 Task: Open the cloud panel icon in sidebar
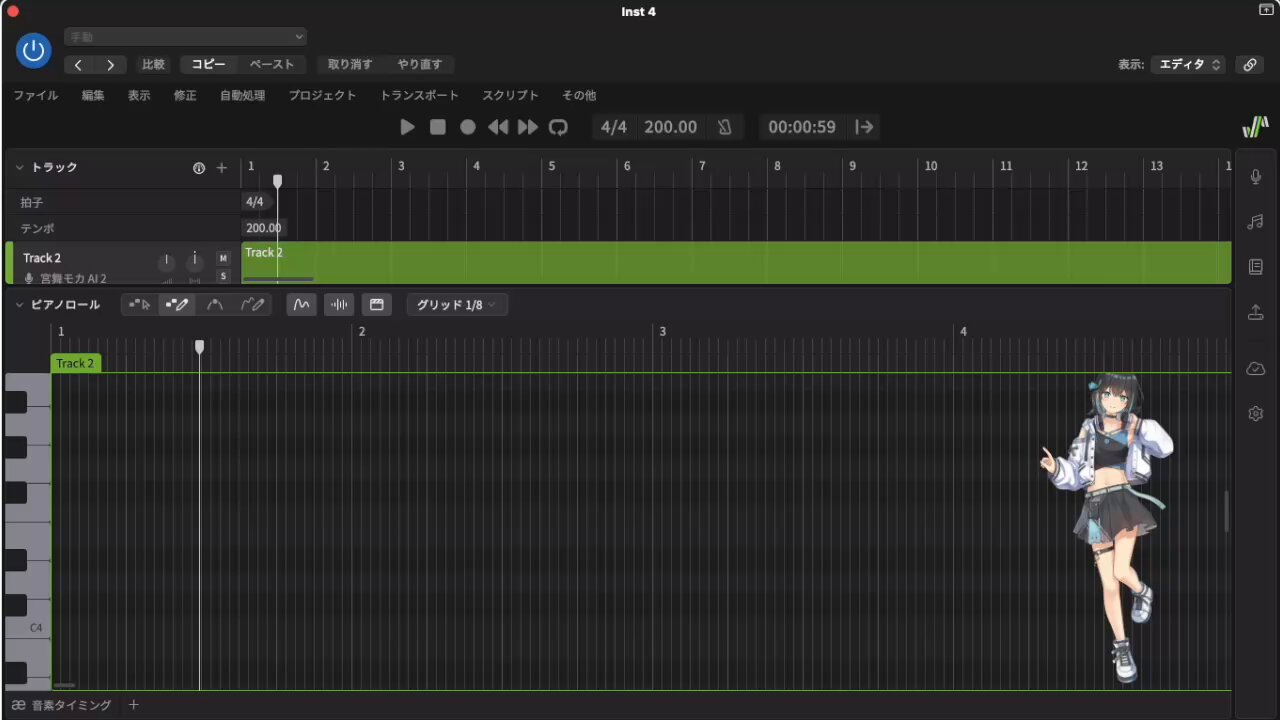(1256, 369)
